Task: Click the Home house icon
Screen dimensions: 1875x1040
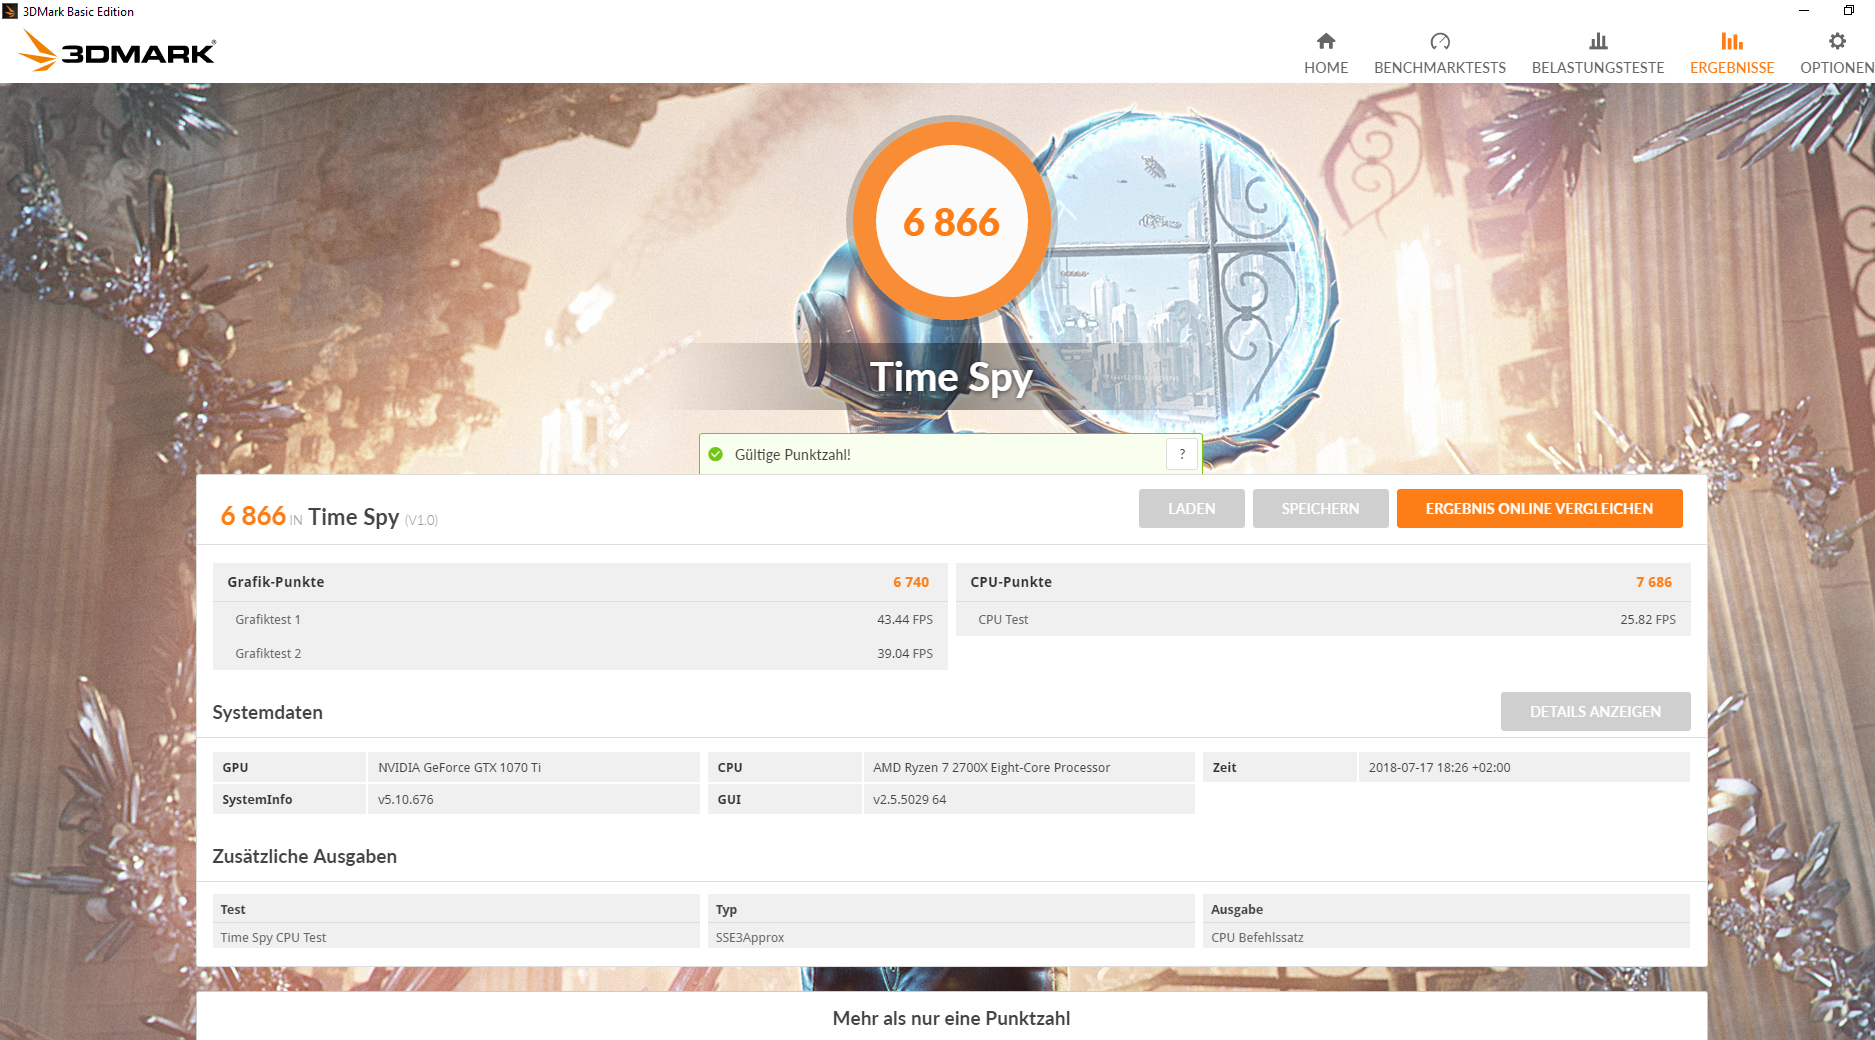Action: (1326, 41)
